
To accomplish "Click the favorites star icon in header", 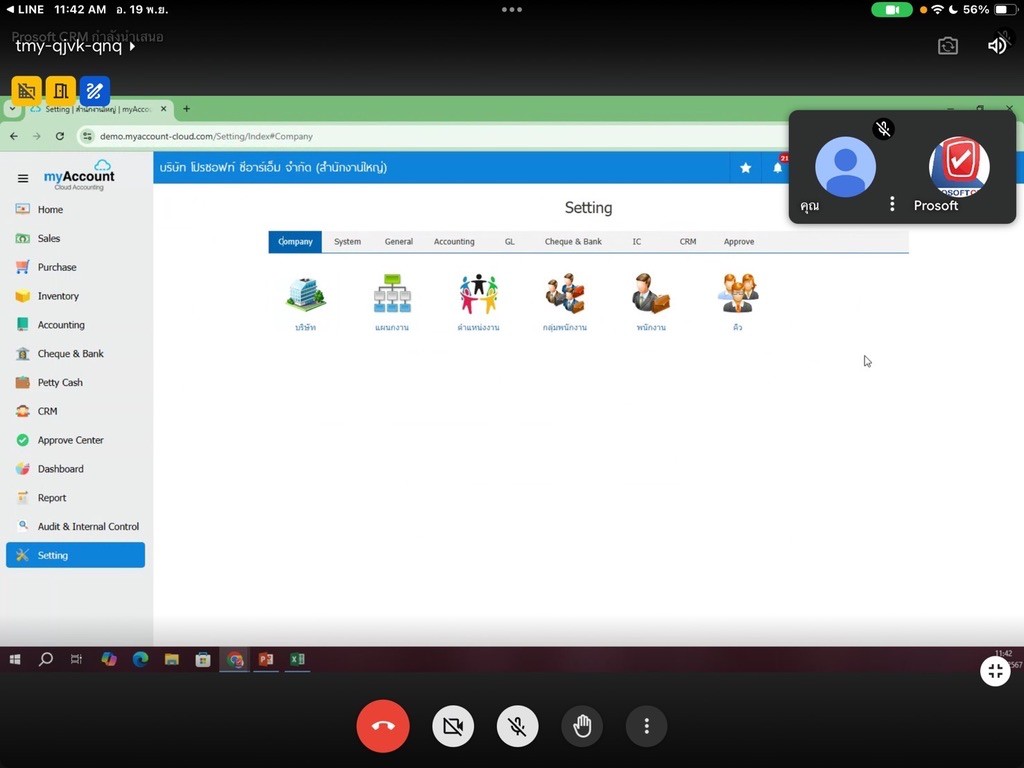I will [x=745, y=168].
